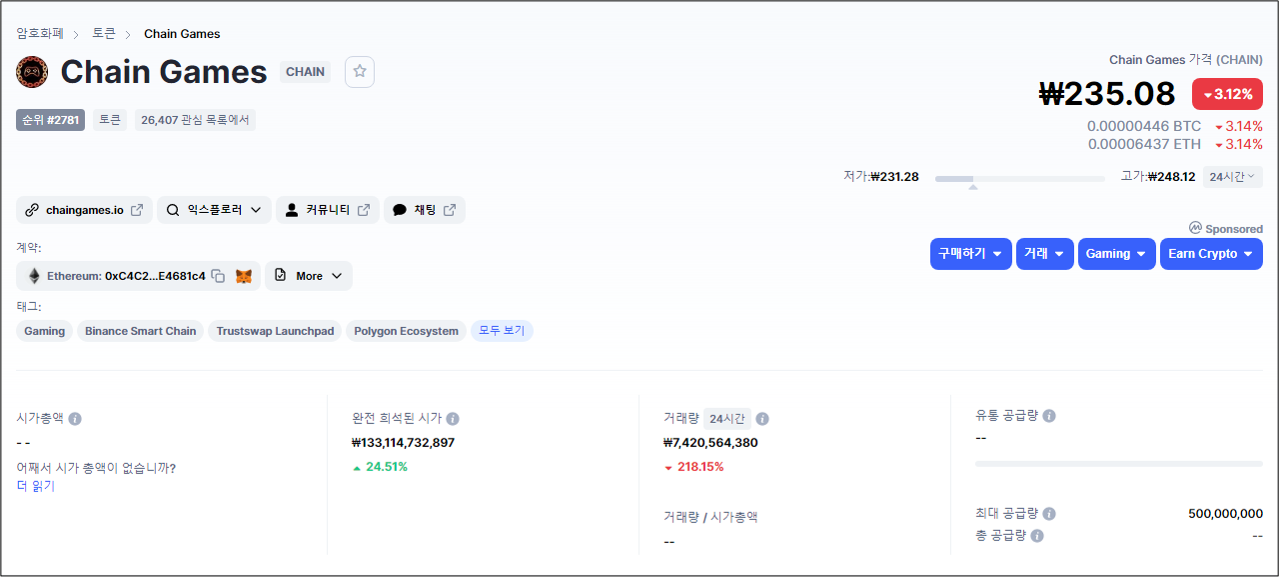Open the Earn Crypto dropdown
The height and width of the screenshot is (577, 1279).
(1210, 254)
